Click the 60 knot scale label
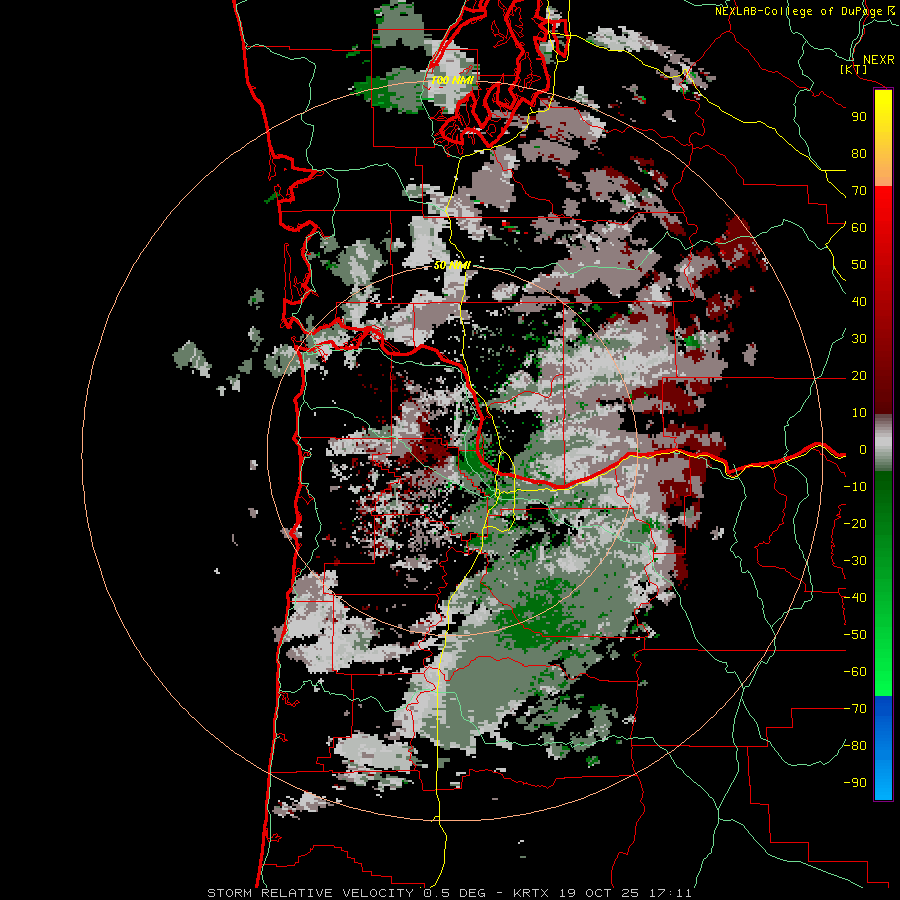 (x=859, y=228)
